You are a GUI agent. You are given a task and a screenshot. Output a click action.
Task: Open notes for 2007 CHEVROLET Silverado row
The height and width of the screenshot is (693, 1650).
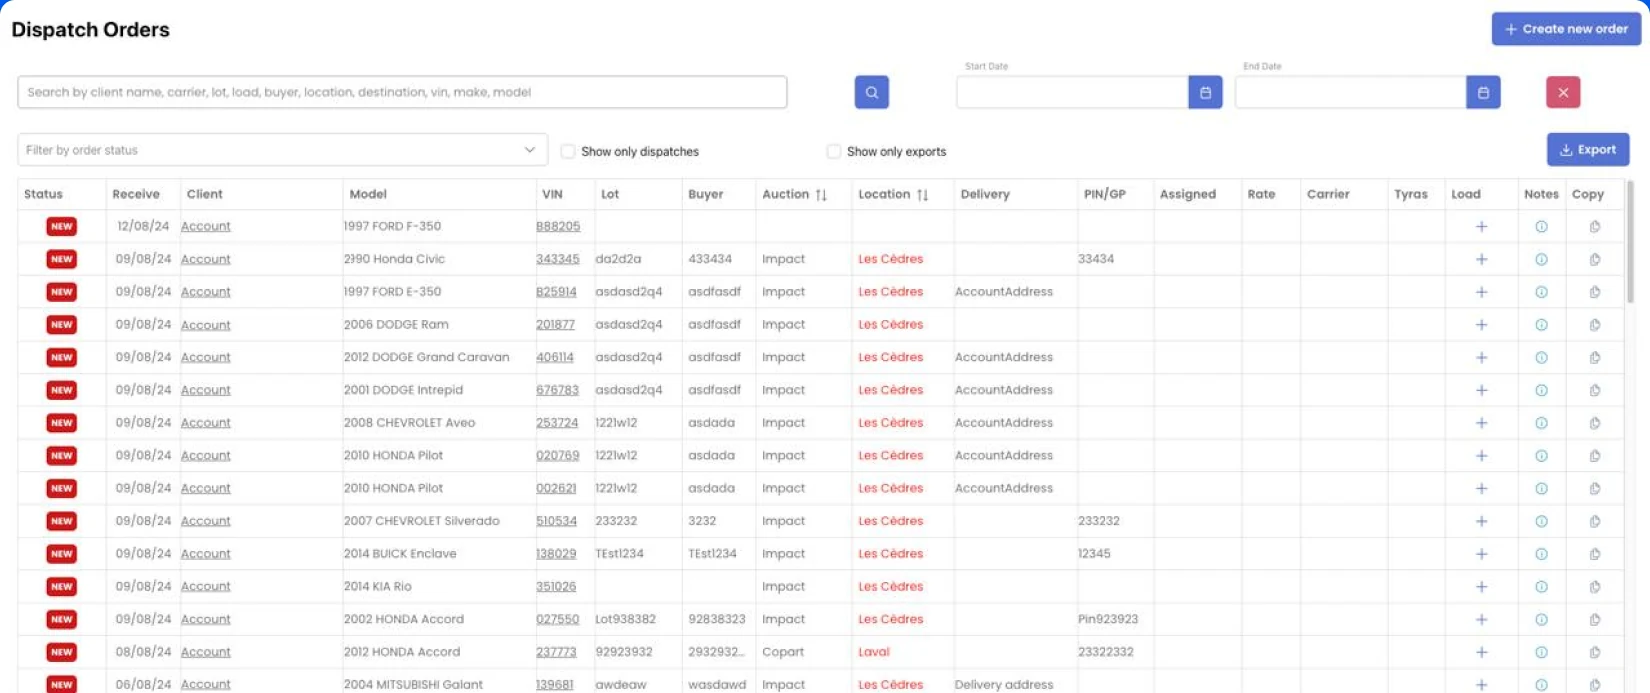point(1541,522)
